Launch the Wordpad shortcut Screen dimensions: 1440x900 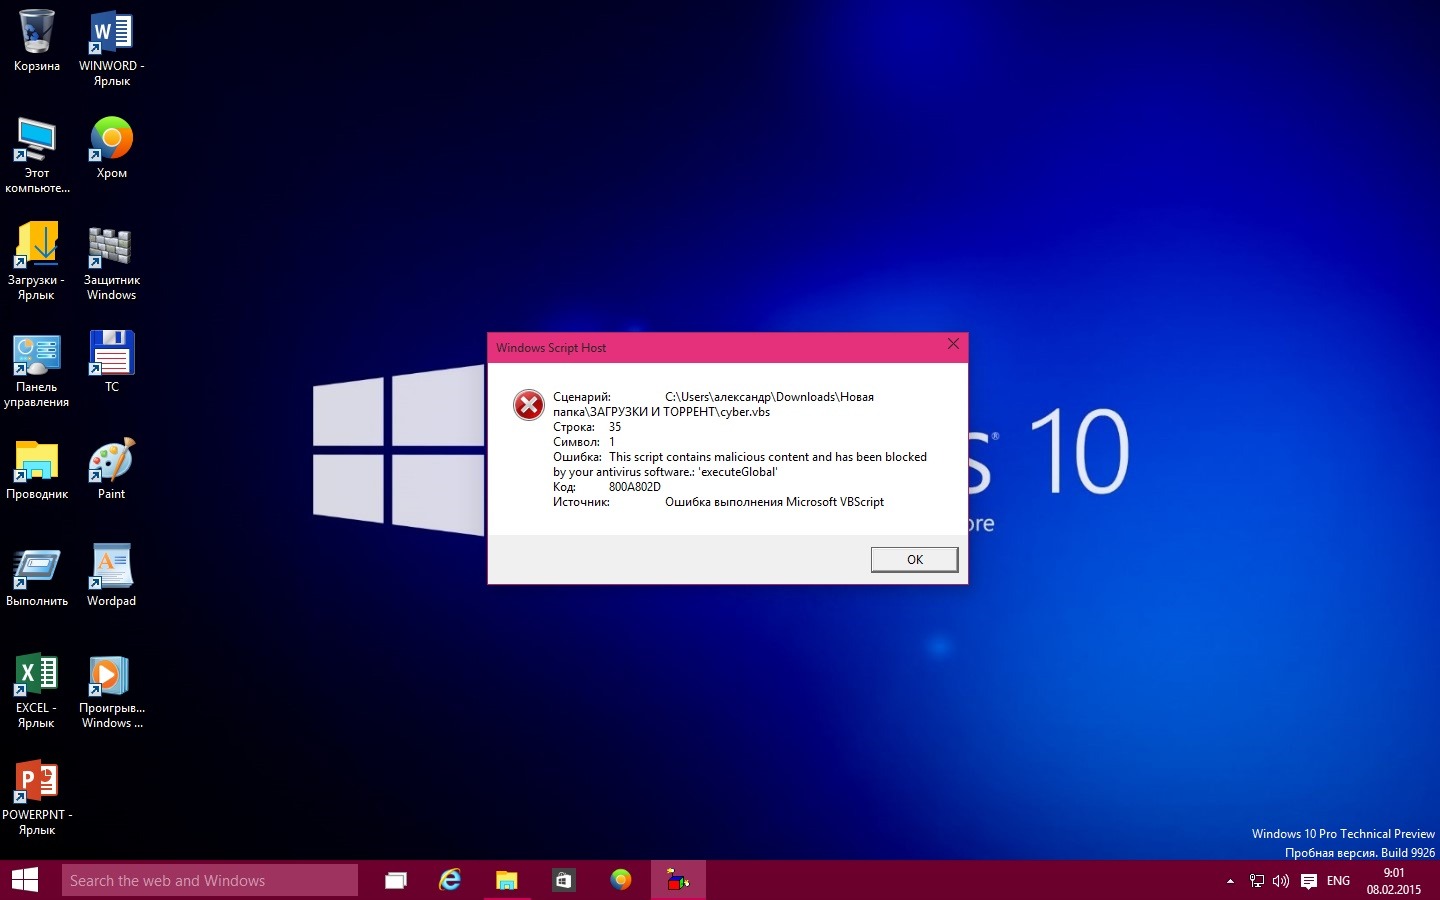pyautogui.click(x=111, y=567)
